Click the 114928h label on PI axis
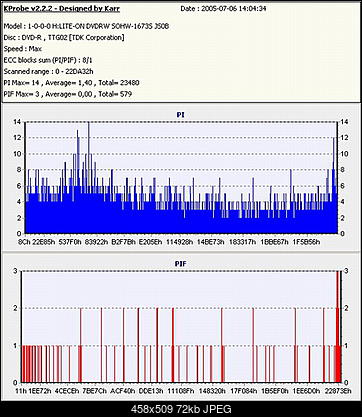 180,242
